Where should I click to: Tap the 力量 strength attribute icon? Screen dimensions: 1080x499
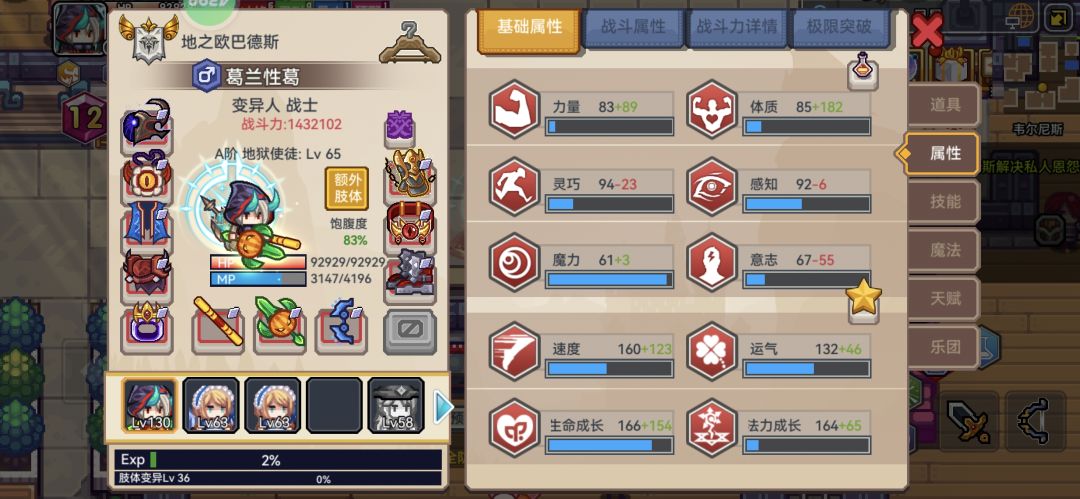(515, 110)
